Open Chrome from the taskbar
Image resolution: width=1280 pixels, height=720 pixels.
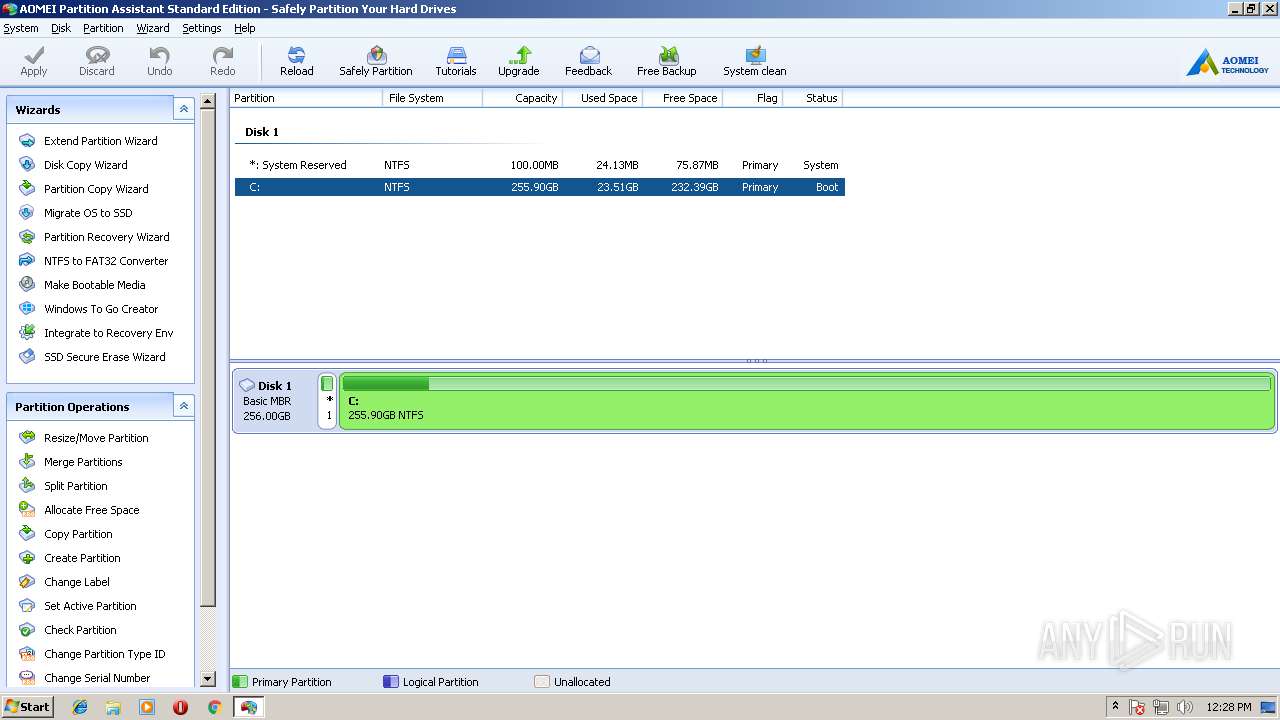214,707
